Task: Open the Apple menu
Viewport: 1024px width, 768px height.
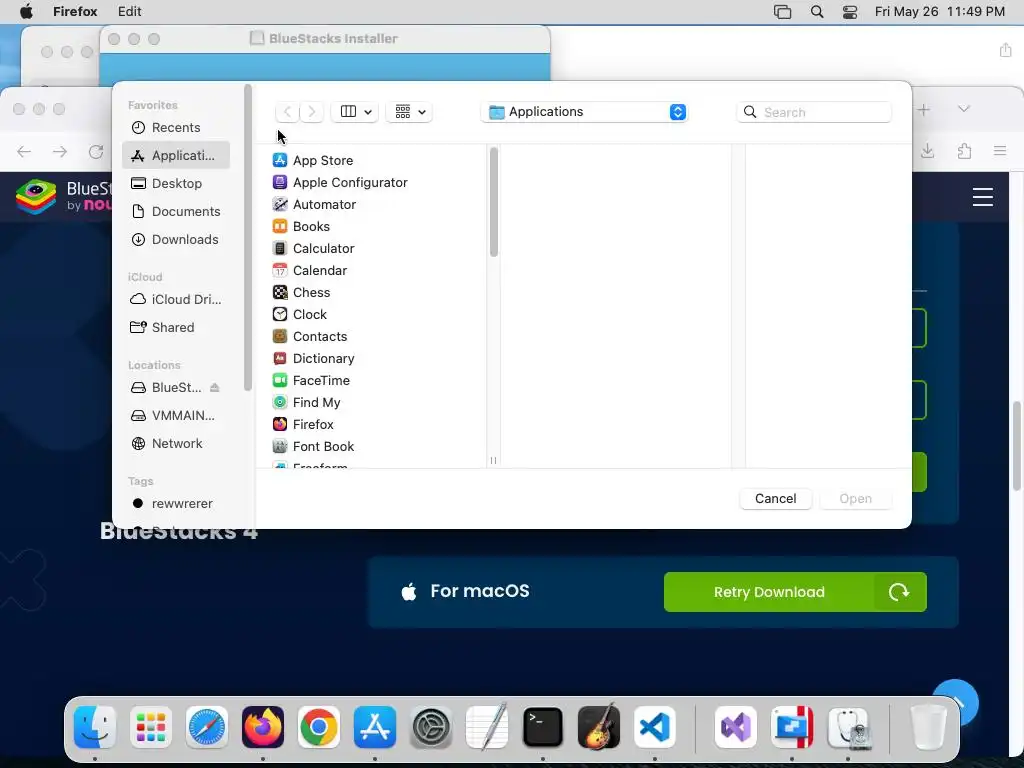Action: (x=26, y=12)
